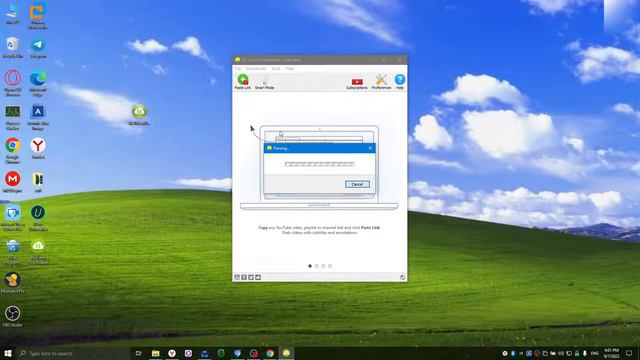Open the dark green U circle desktop icon

click(38, 218)
